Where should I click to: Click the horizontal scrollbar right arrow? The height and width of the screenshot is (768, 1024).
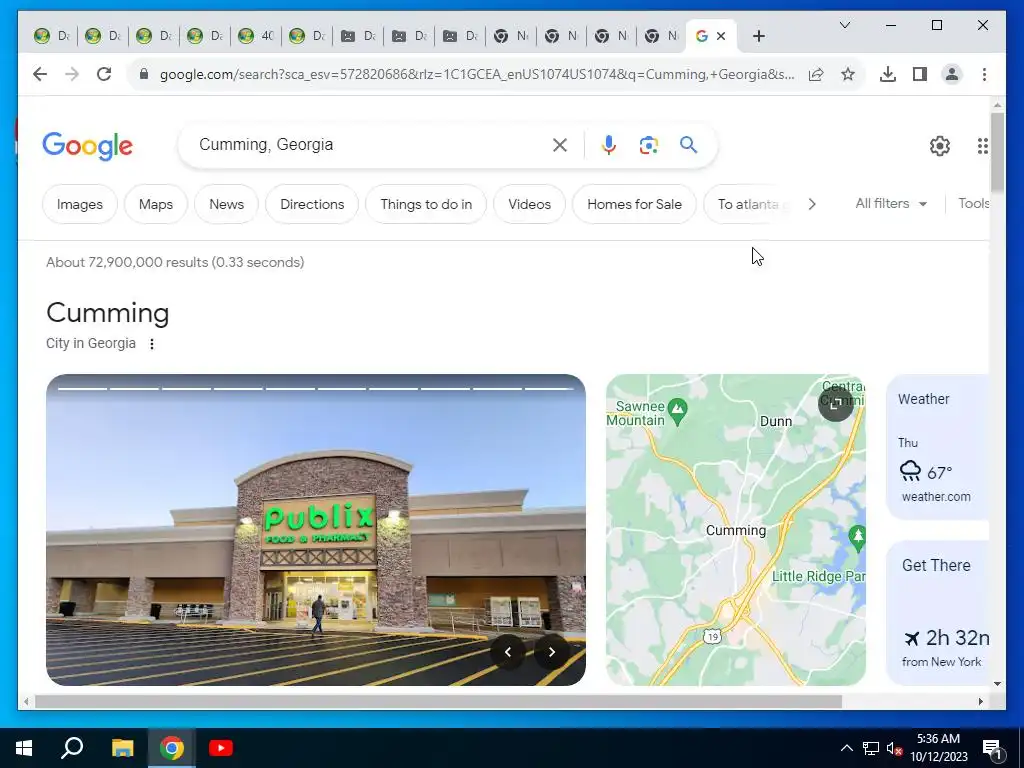click(980, 702)
